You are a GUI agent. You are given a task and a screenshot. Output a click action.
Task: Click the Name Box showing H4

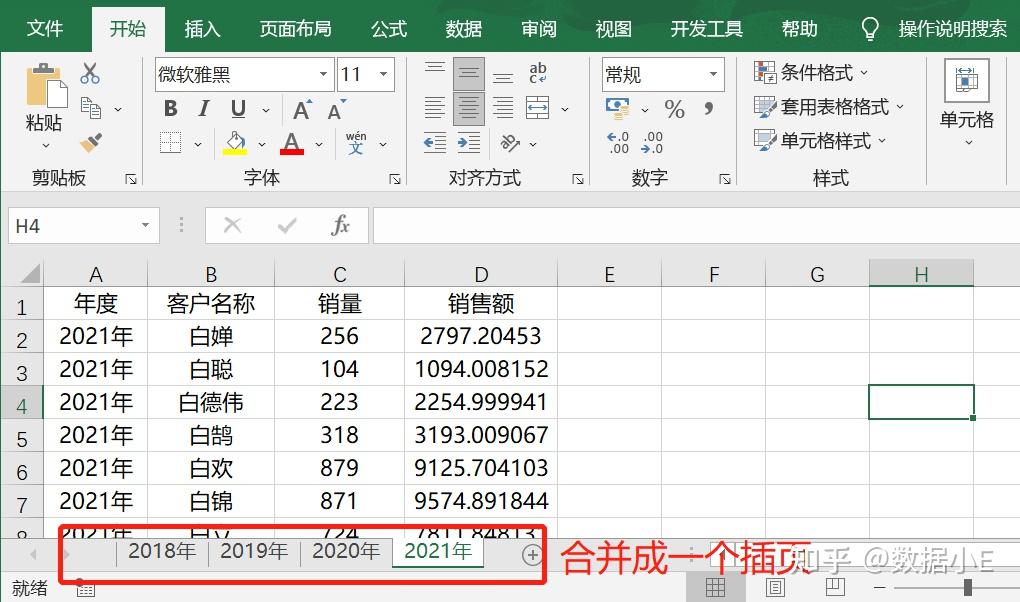click(83, 226)
